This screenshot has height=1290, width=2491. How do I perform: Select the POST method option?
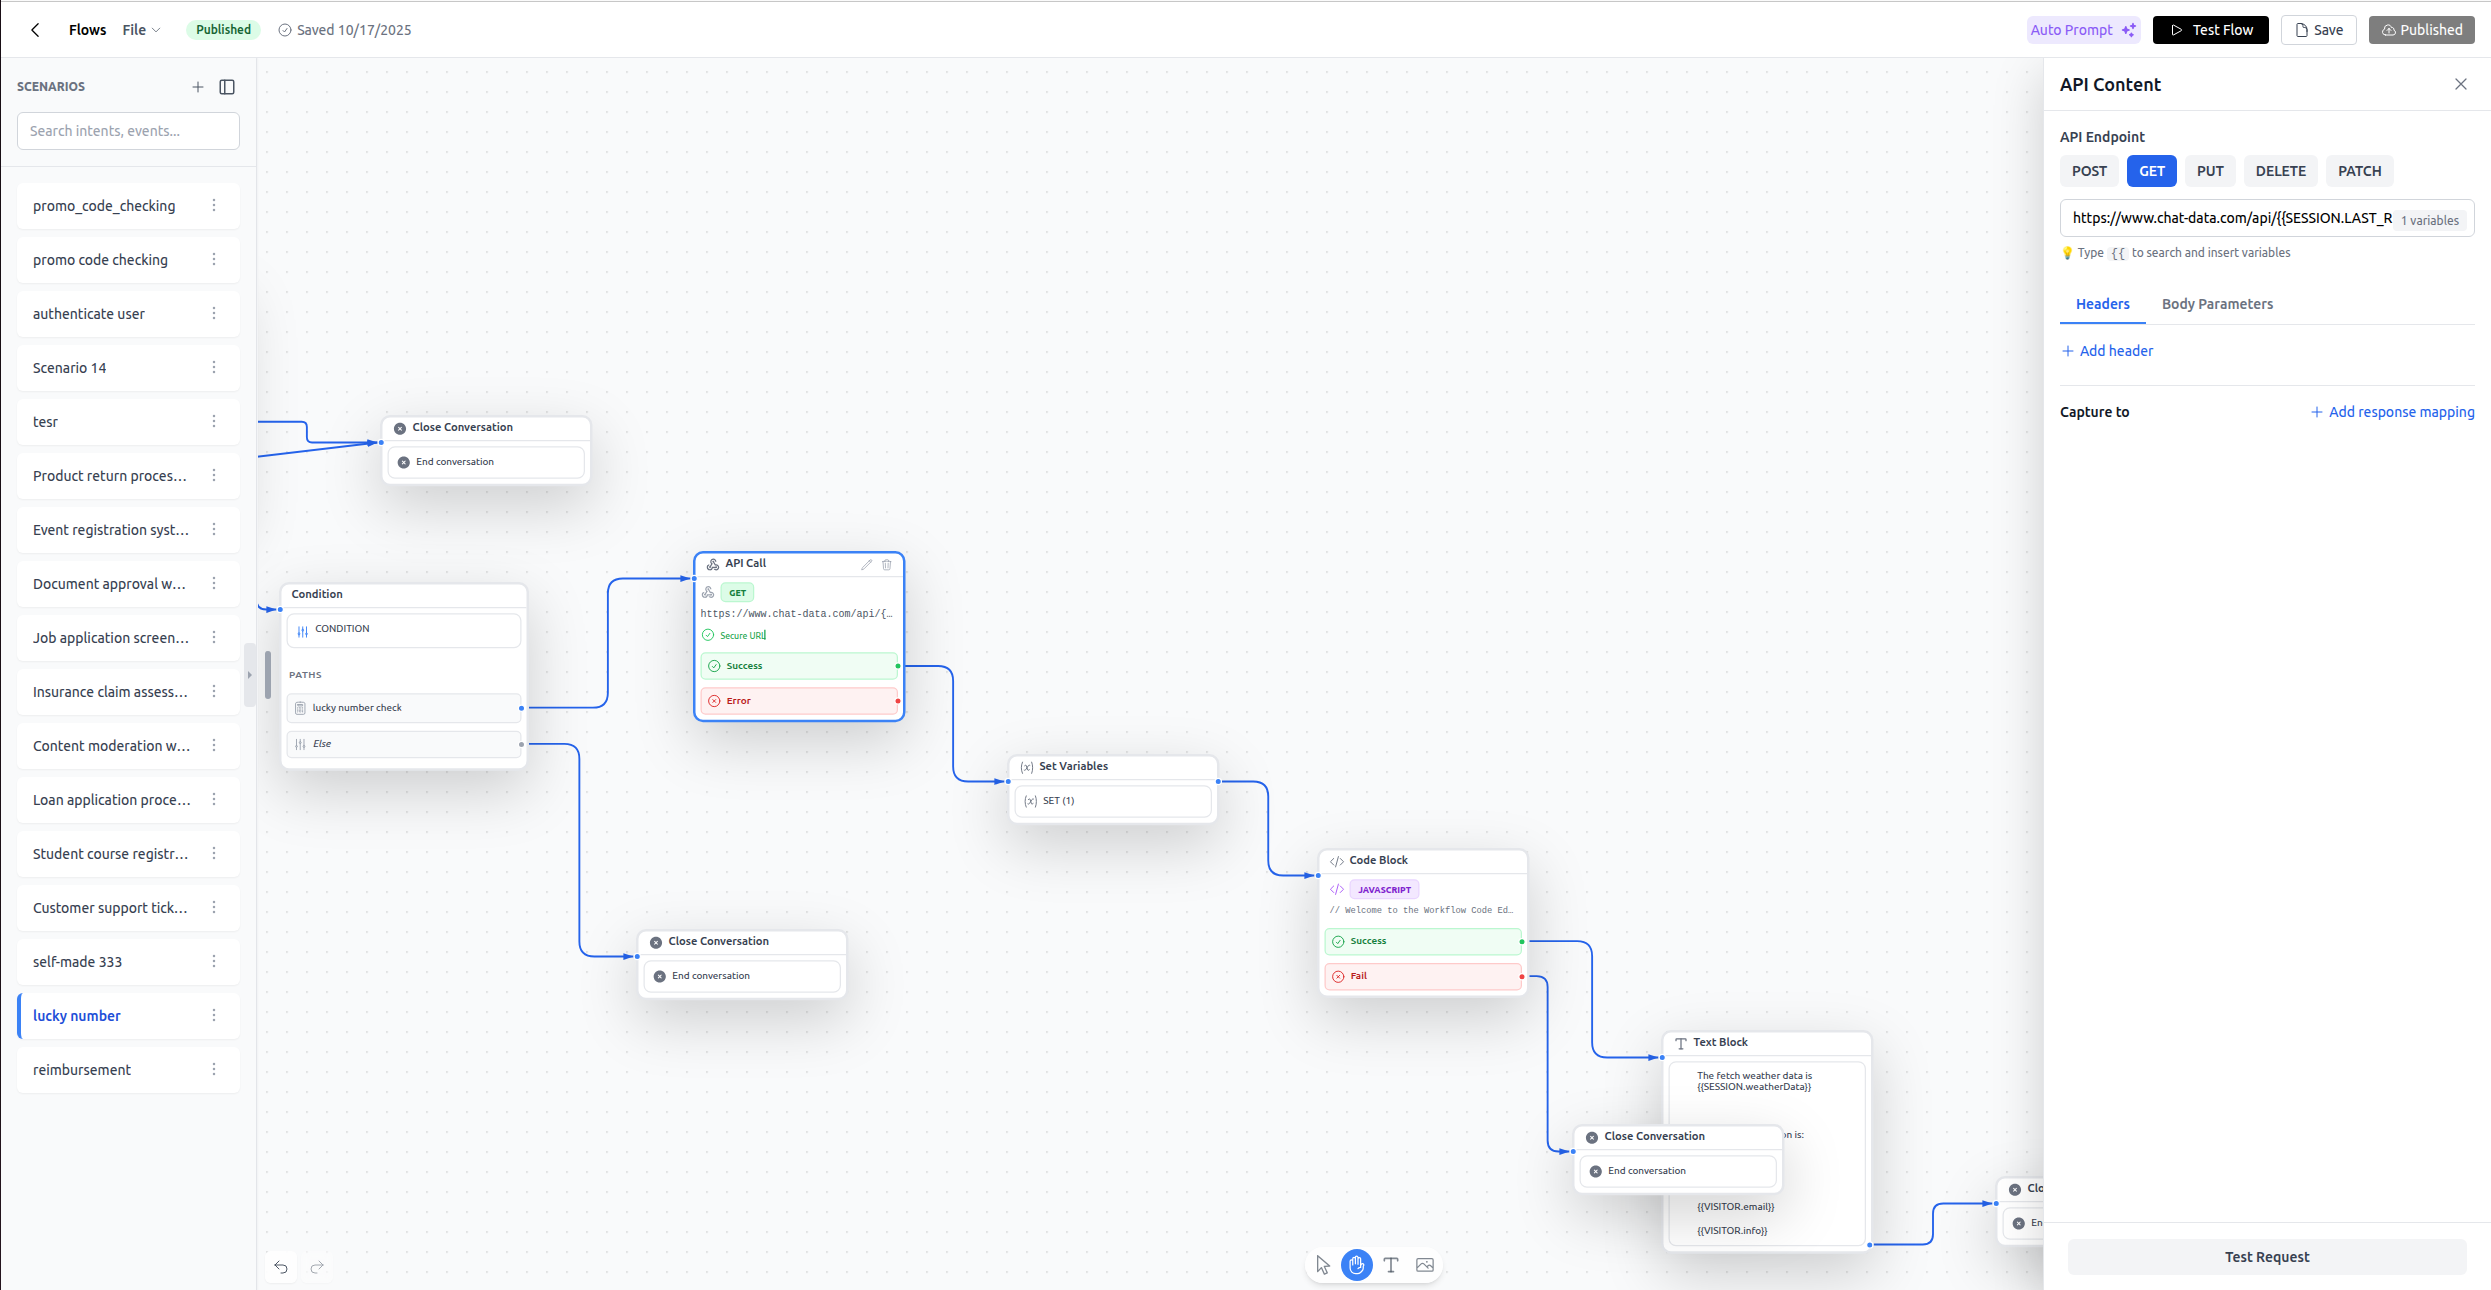(x=2089, y=171)
